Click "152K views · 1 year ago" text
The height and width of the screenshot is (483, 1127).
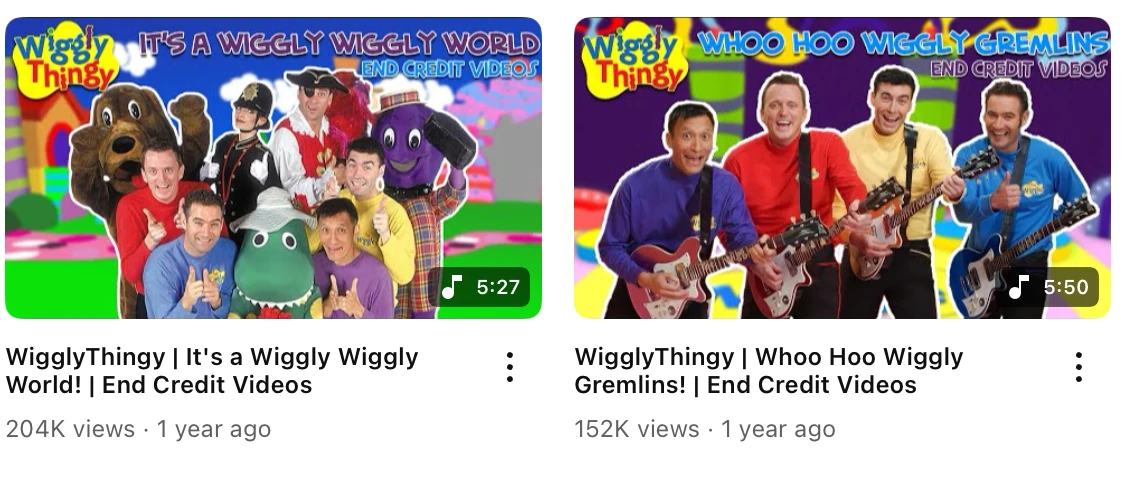[705, 429]
